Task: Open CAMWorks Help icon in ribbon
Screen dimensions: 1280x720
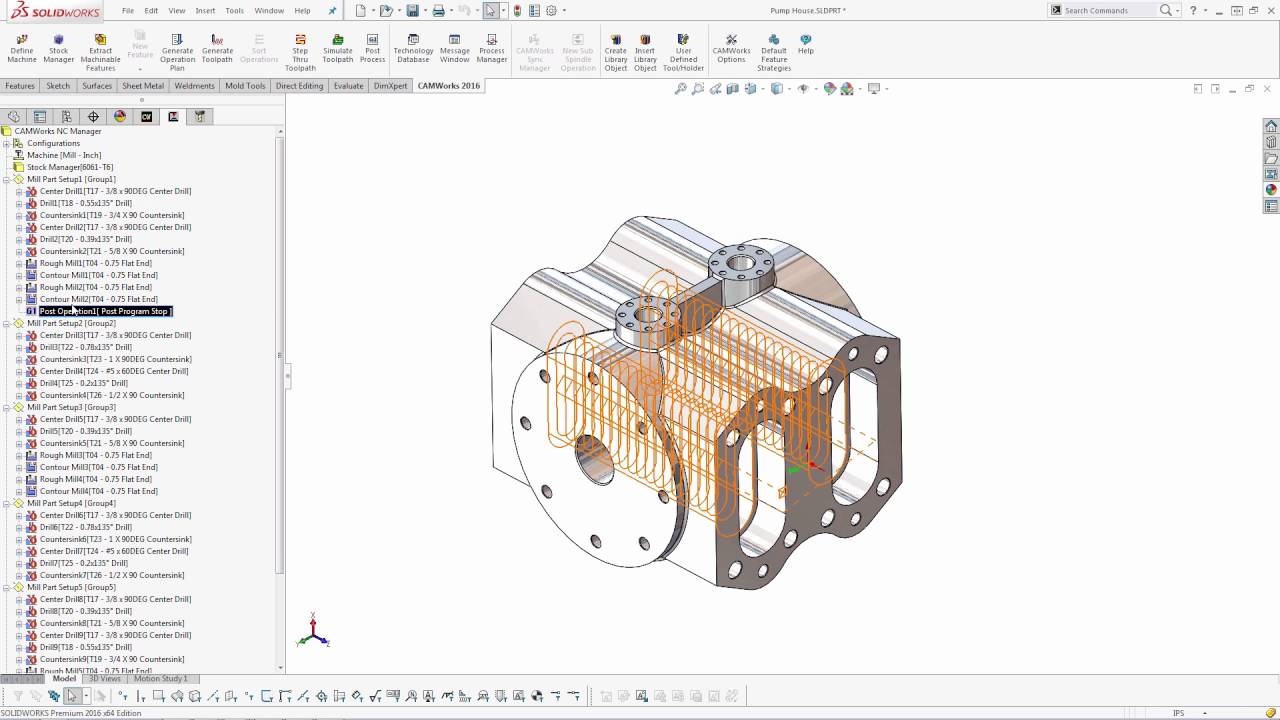Action: pos(805,45)
